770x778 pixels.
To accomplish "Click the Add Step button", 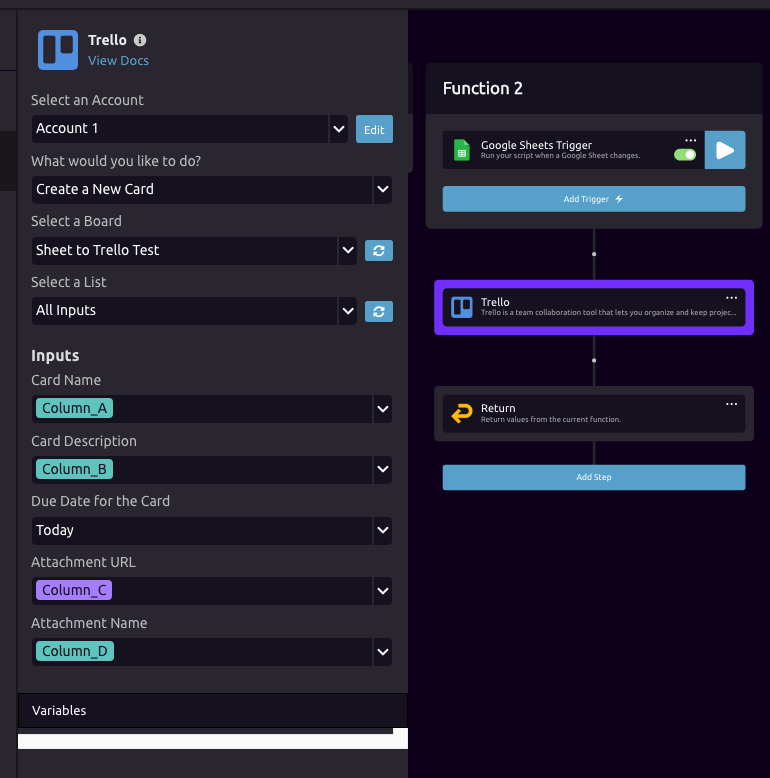I will pos(594,477).
